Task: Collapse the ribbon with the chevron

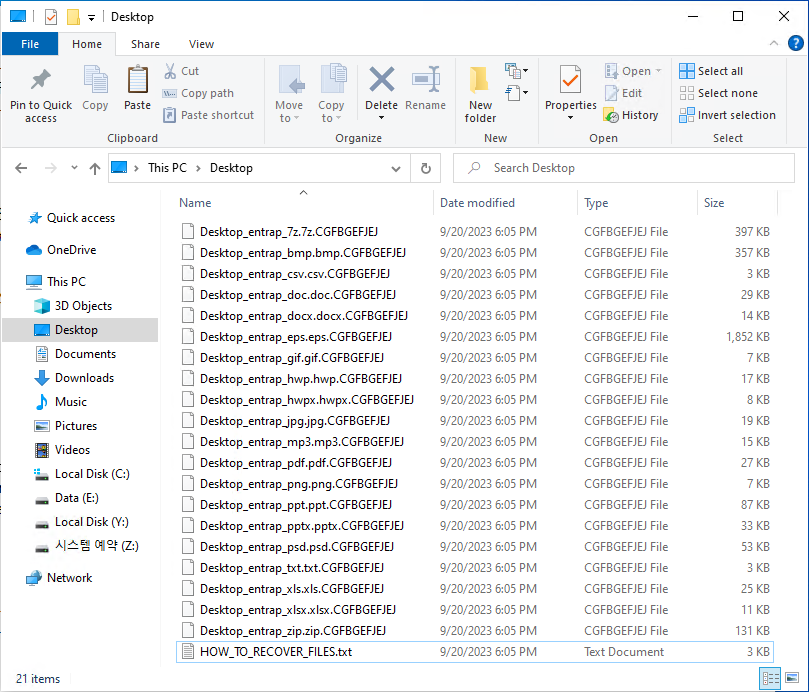Action: (x=774, y=43)
